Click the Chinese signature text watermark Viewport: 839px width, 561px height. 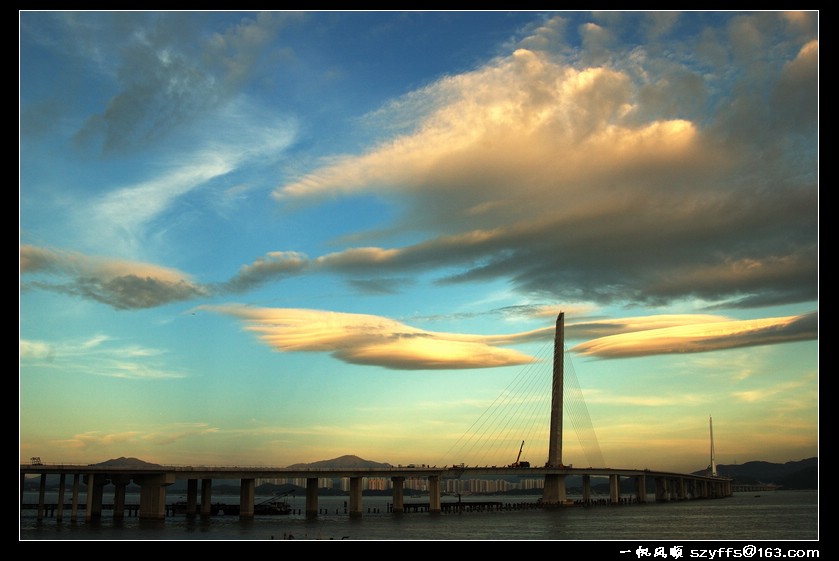[x=651, y=552]
